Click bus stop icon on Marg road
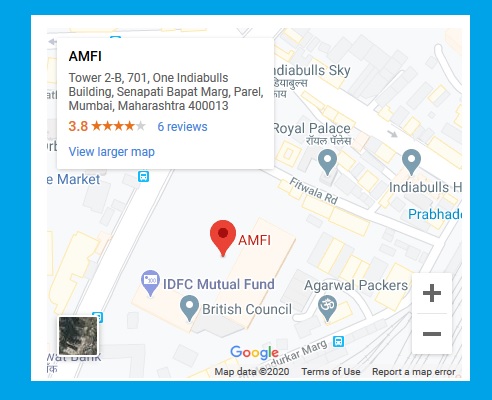 [x=338, y=341]
